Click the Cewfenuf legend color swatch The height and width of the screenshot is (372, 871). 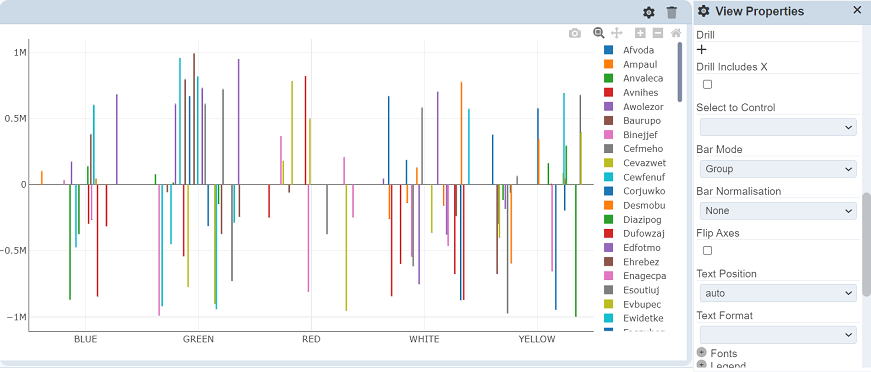(608, 177)
